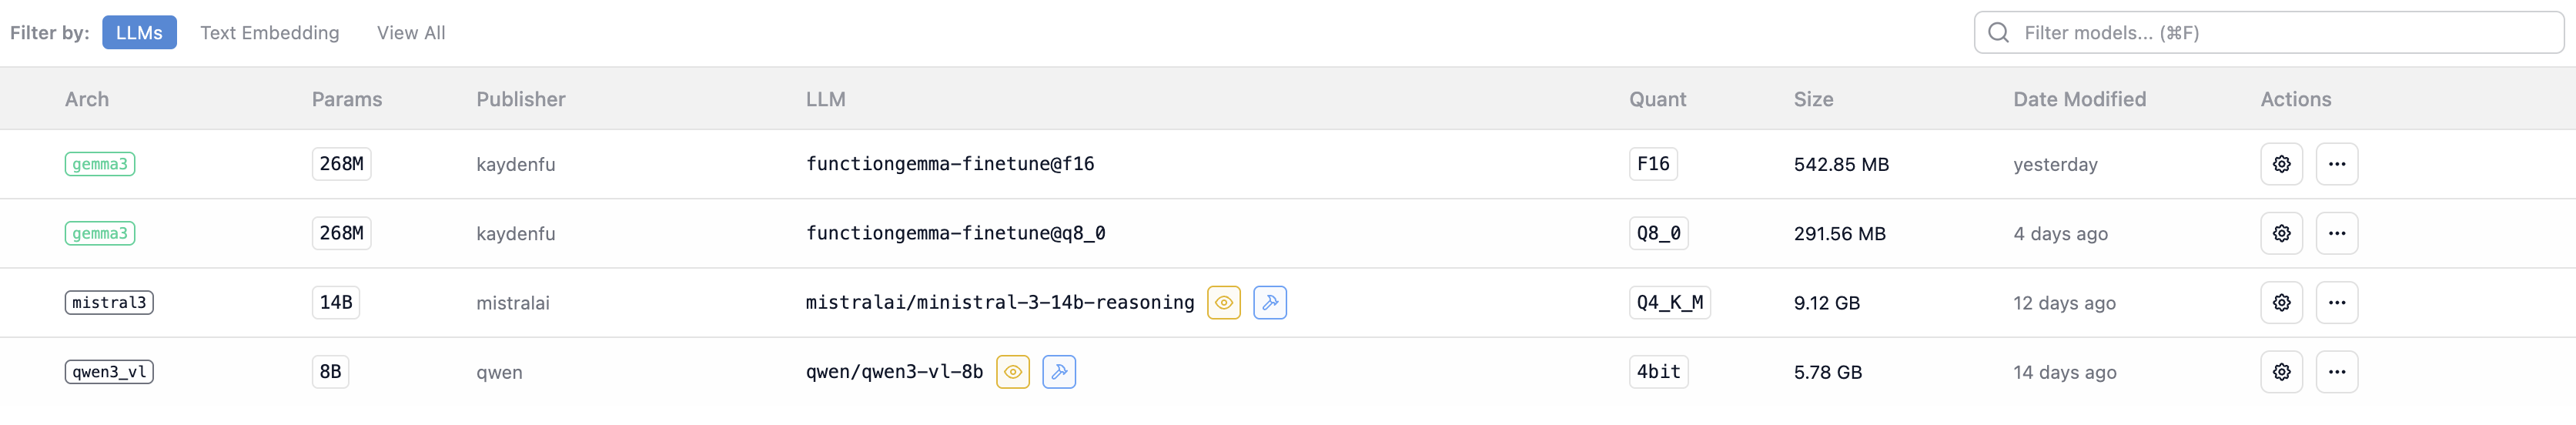Click the search magnifier icon

click(x=1998, y=33)
